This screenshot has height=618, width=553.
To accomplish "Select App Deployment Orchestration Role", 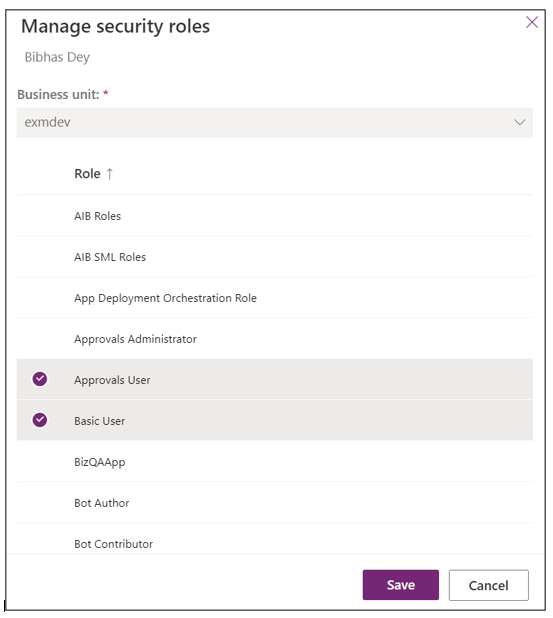I will coord(274,298).
